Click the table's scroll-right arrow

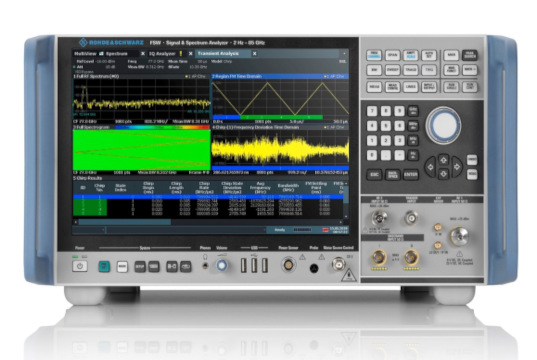coord(340,222)
